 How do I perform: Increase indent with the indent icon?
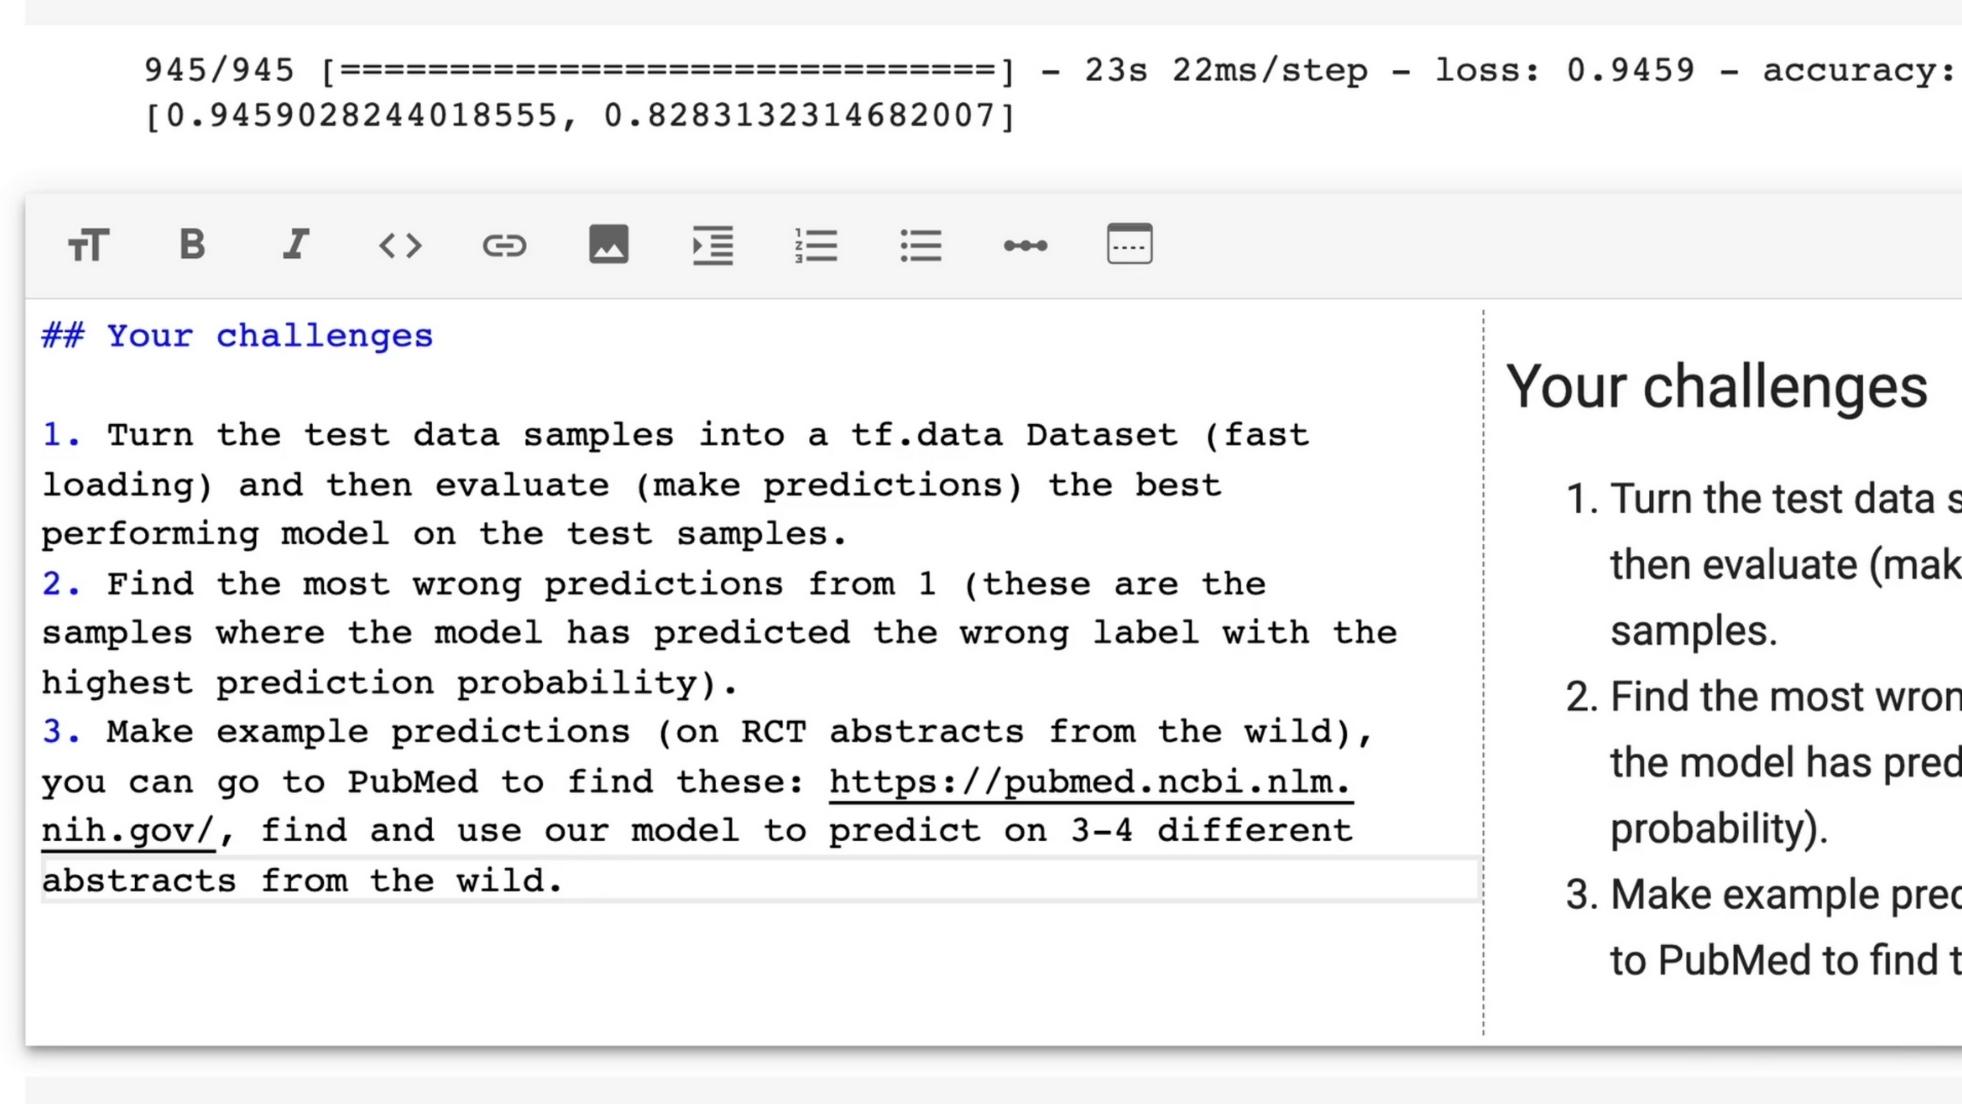coord(713,244)
